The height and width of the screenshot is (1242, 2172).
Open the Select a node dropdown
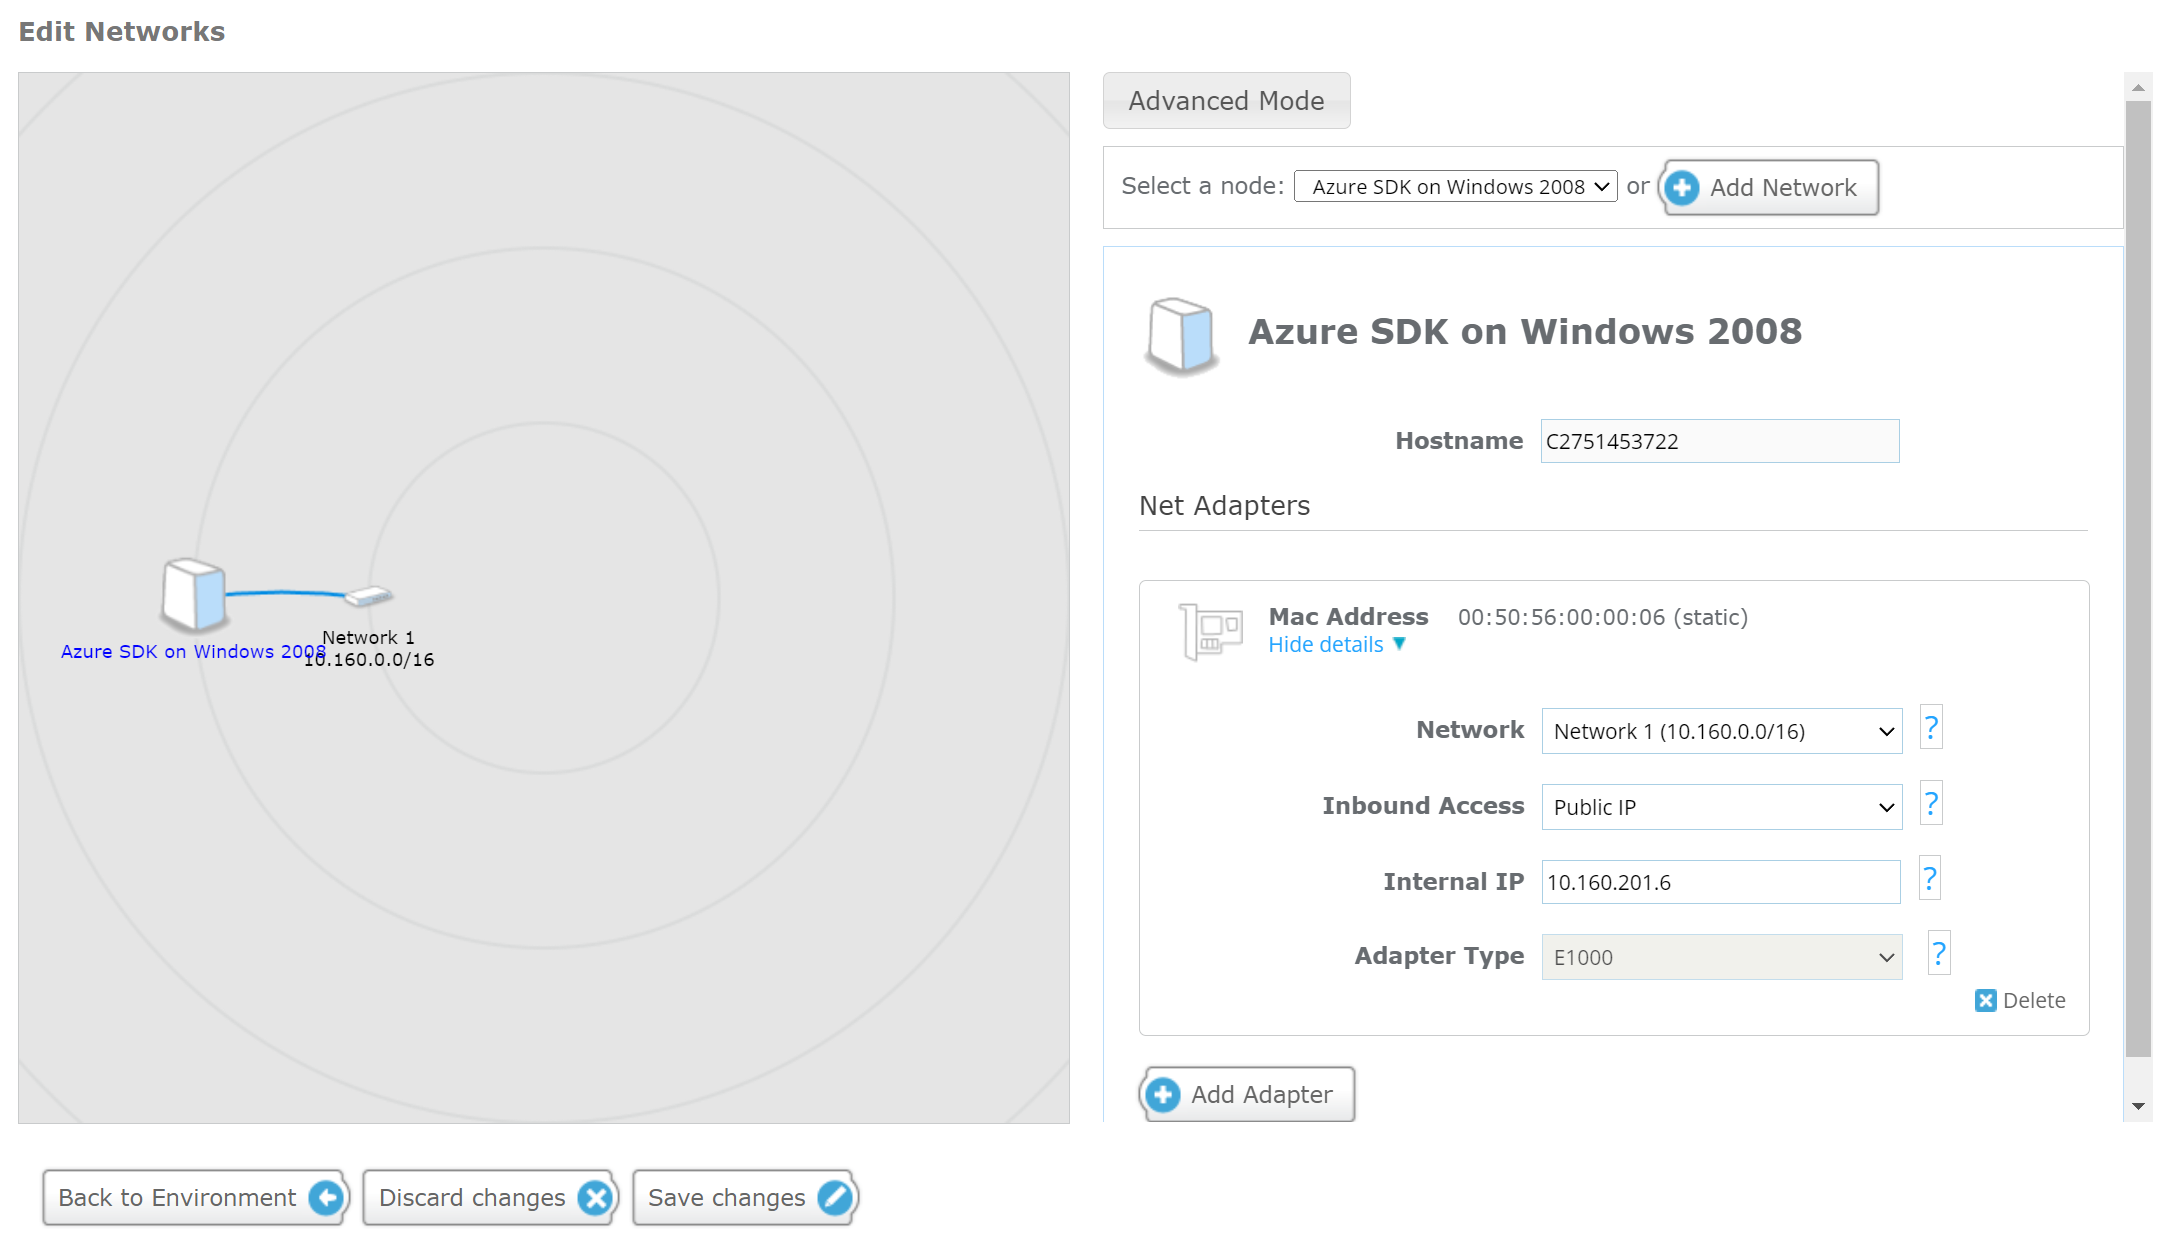coord(1454,186)
